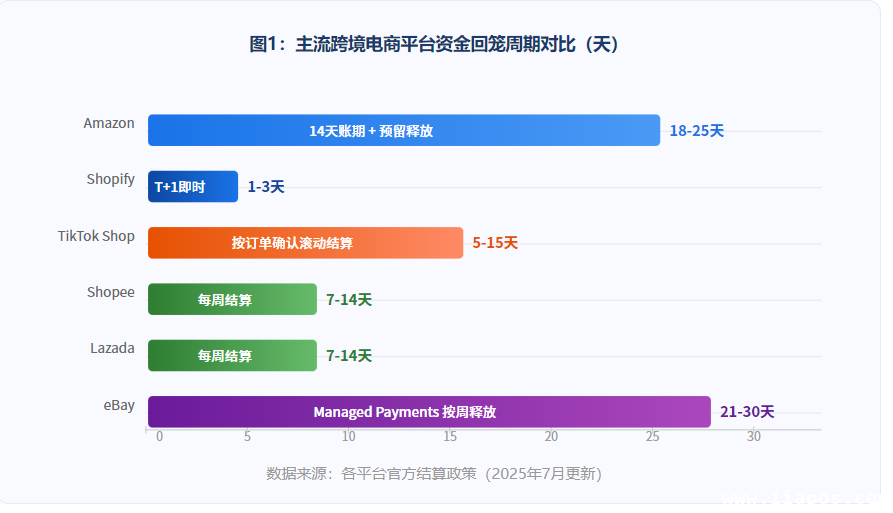The image size is (893, 513).
Task: Click the purple bar Managed Payments 按周释放
Action: tap(429, 412)
